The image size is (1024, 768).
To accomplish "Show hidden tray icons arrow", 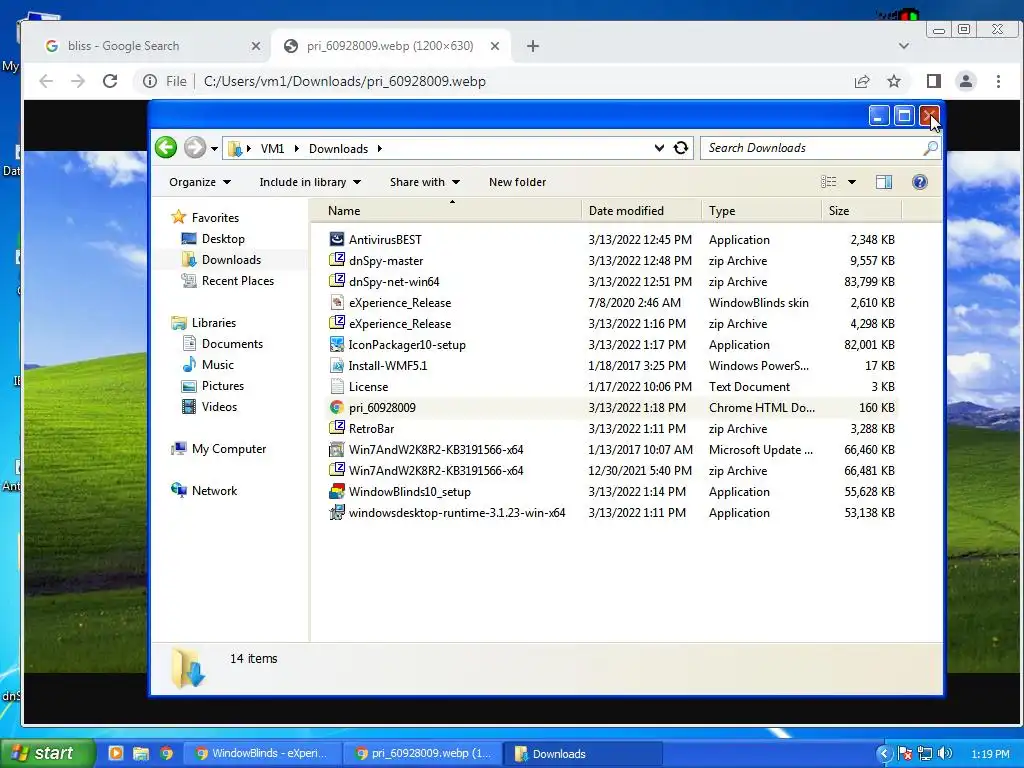I will click(x=884, y=753).
